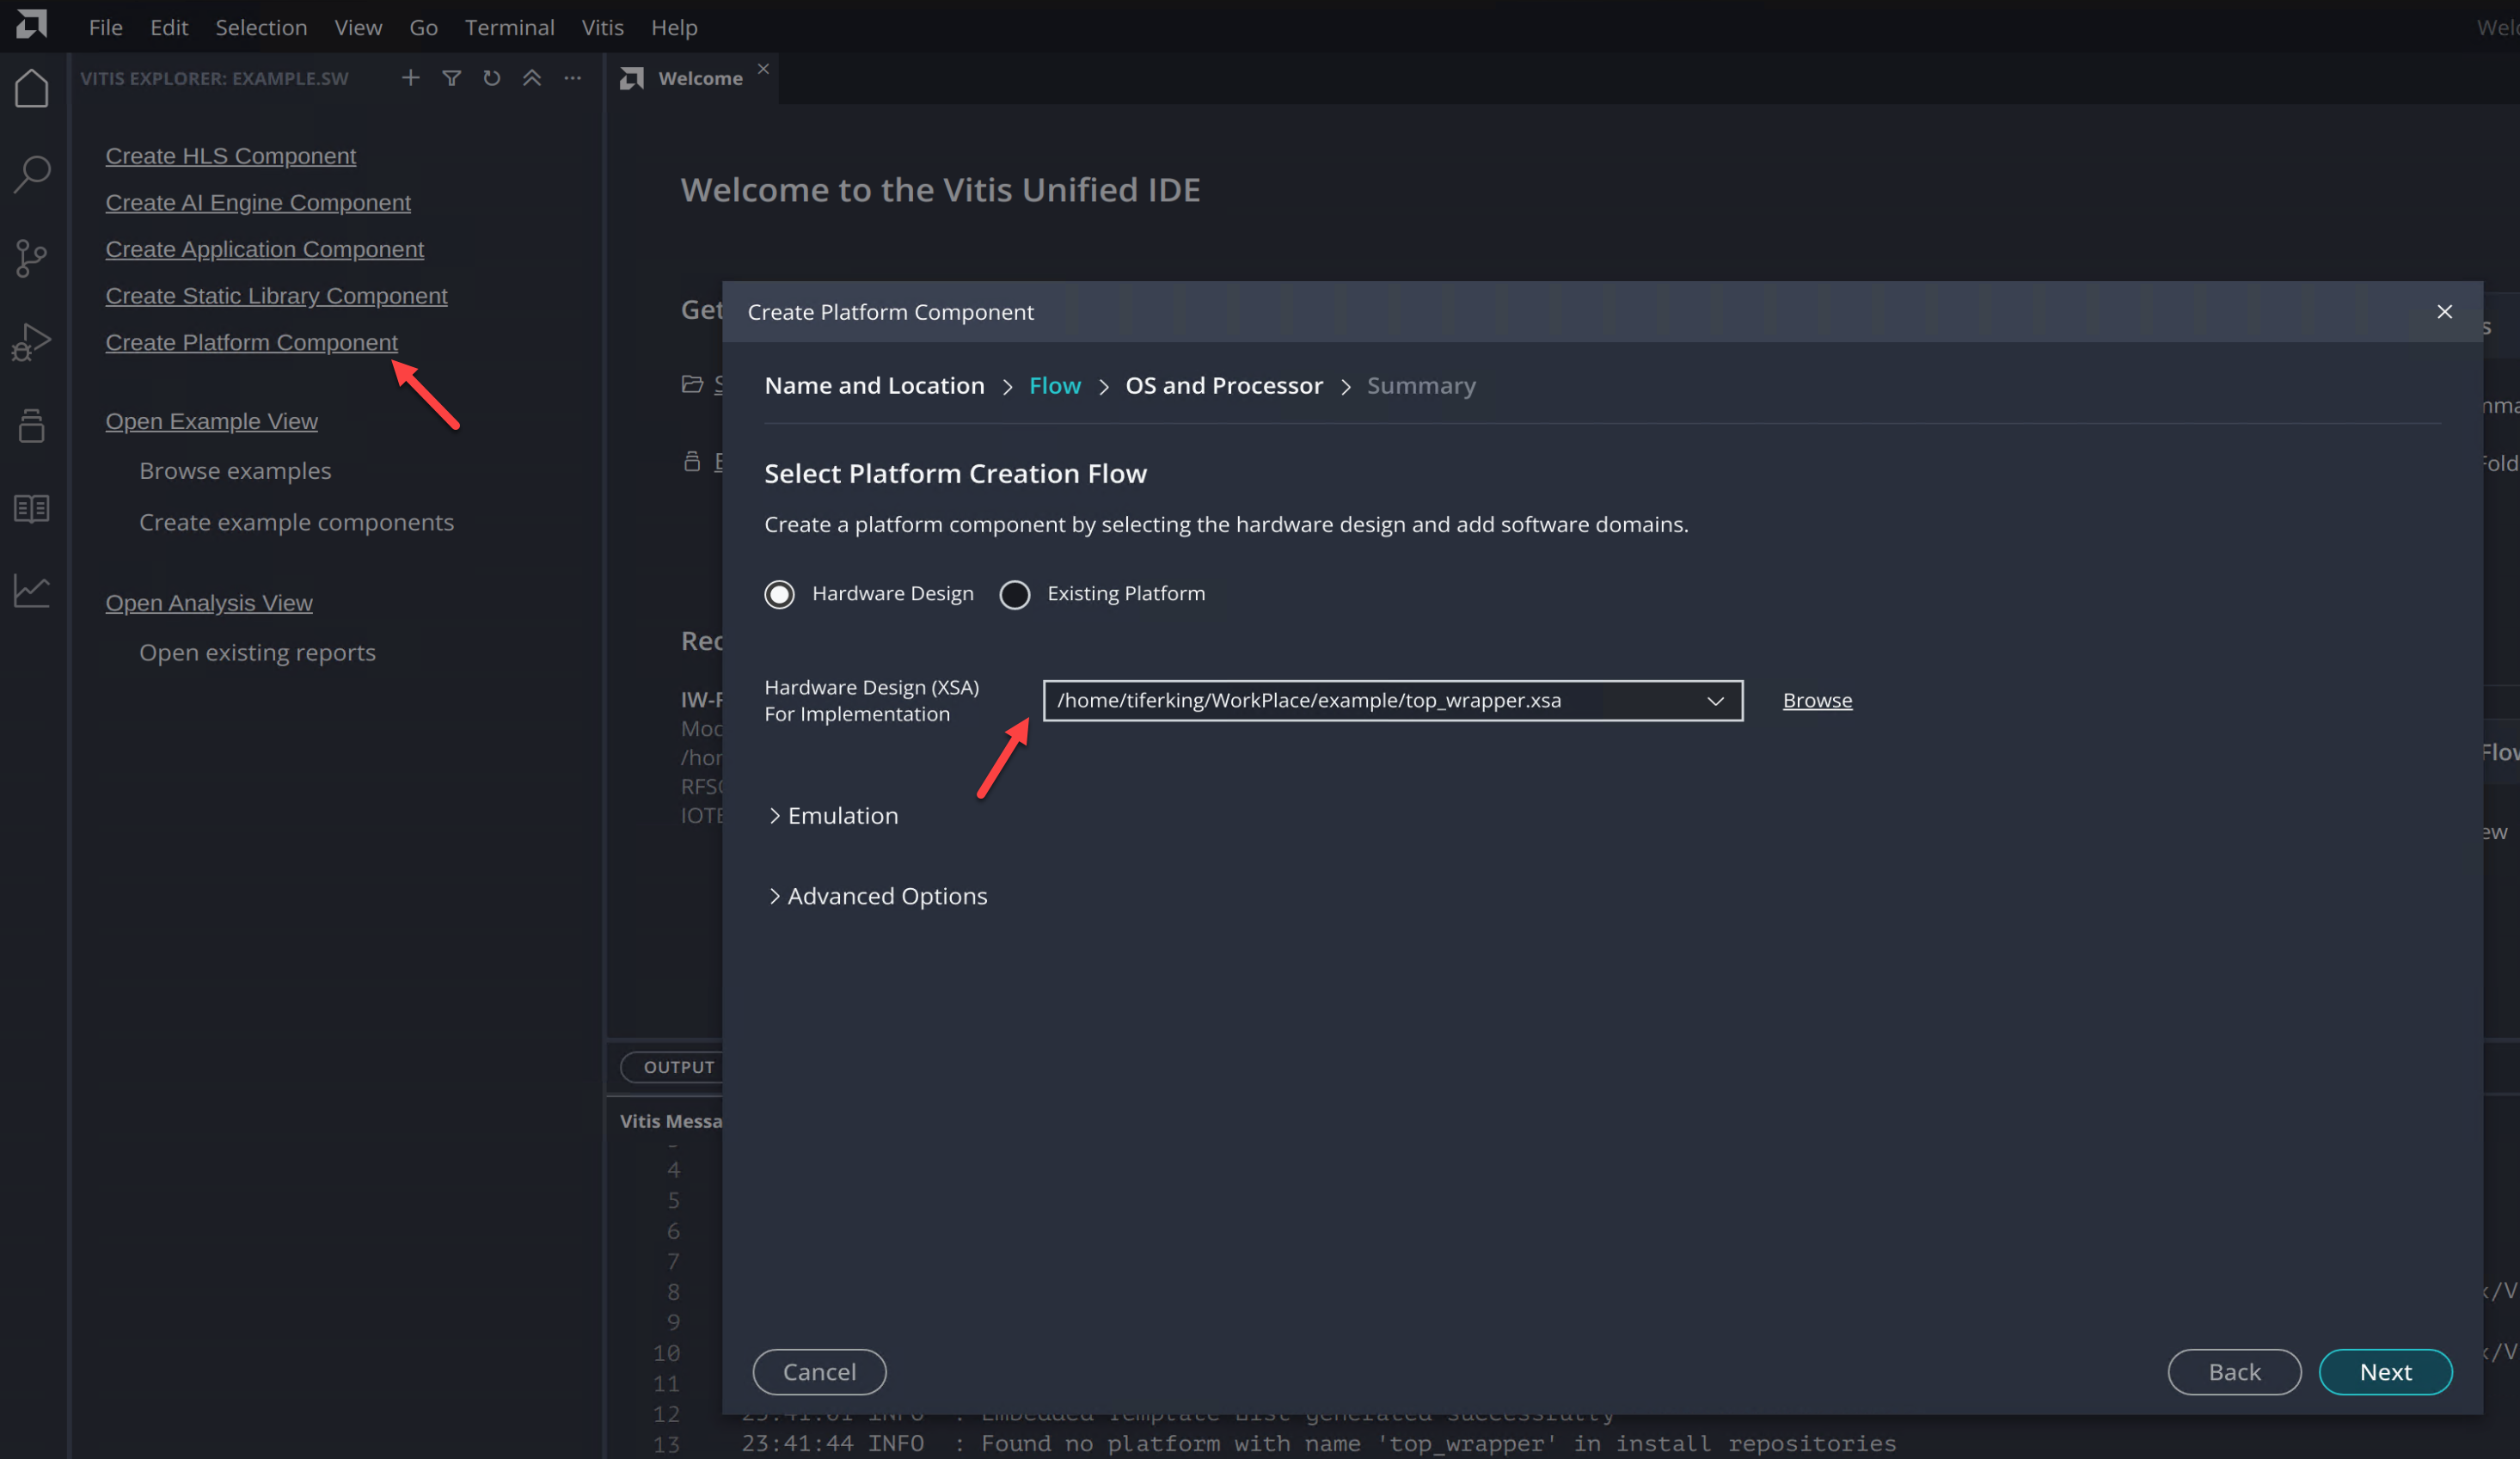The image size is (2520, 1459).
Task: Click Create Application Component link
Action: [264, 249]
